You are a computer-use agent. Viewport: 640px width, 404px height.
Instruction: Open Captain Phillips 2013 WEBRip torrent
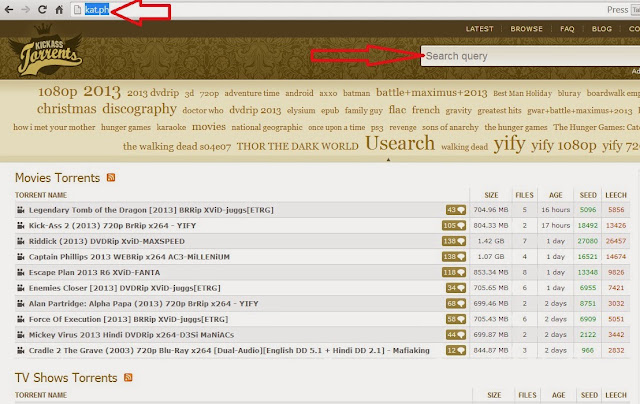(129, 257)
